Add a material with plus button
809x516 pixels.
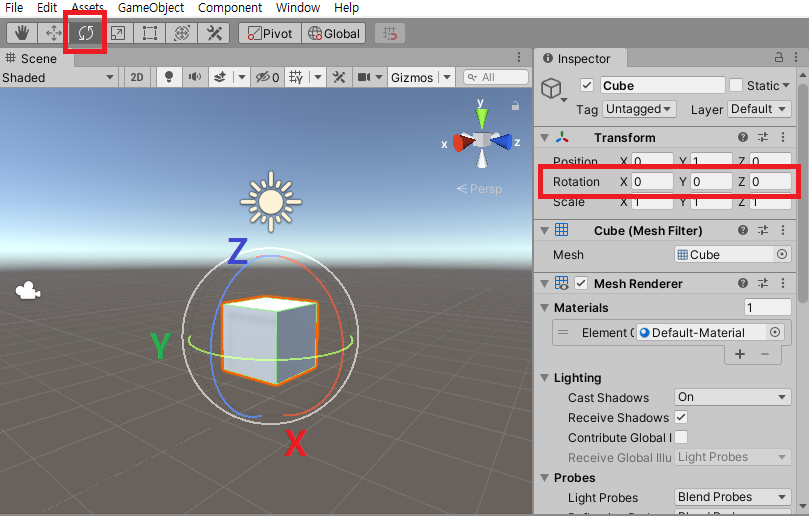(x=739, y=353)
